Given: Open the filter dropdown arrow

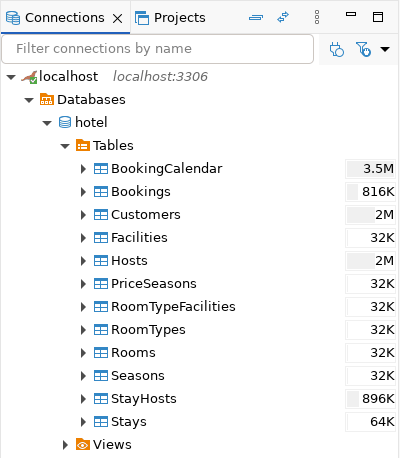Looking at the screenshot, I should [385, 50].
